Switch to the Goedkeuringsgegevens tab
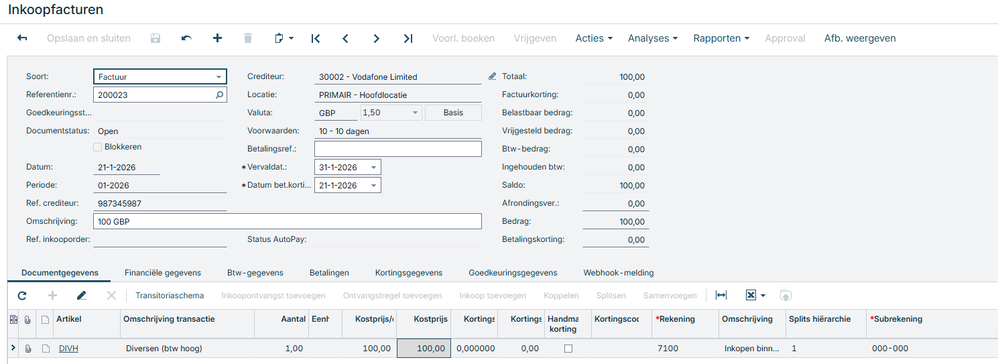The image size is (998, 364). click(513, 272)
